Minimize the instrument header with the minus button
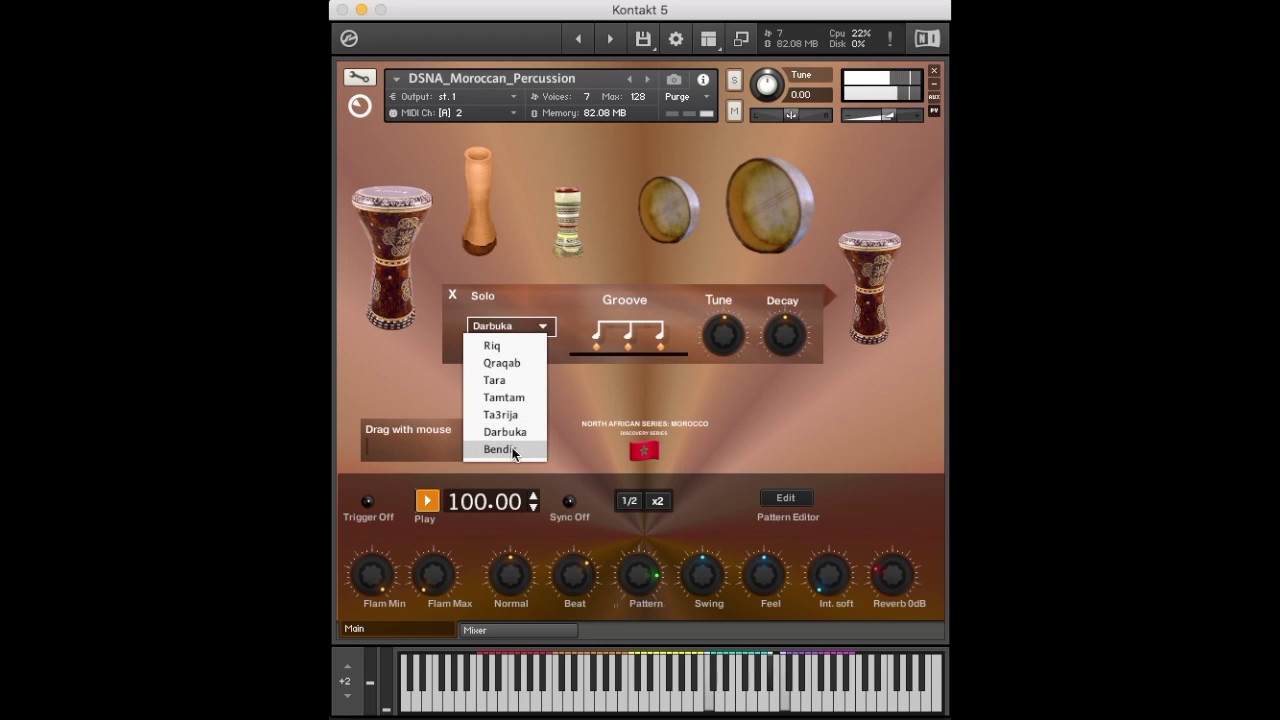The height and width of the screenshot is (720, 1280). click(934, 84)
